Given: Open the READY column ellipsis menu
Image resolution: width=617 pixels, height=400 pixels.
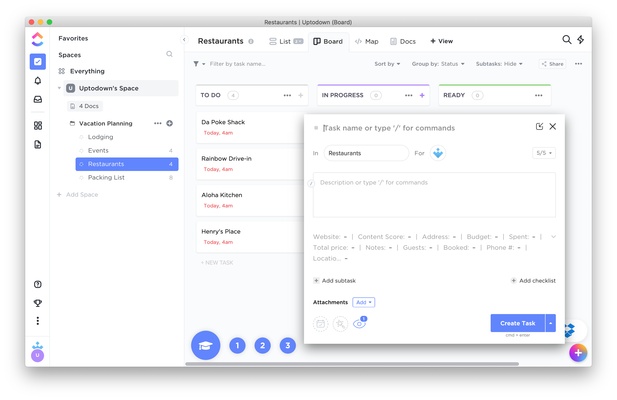Looking at the screenshot, I should tap(539, 95).
